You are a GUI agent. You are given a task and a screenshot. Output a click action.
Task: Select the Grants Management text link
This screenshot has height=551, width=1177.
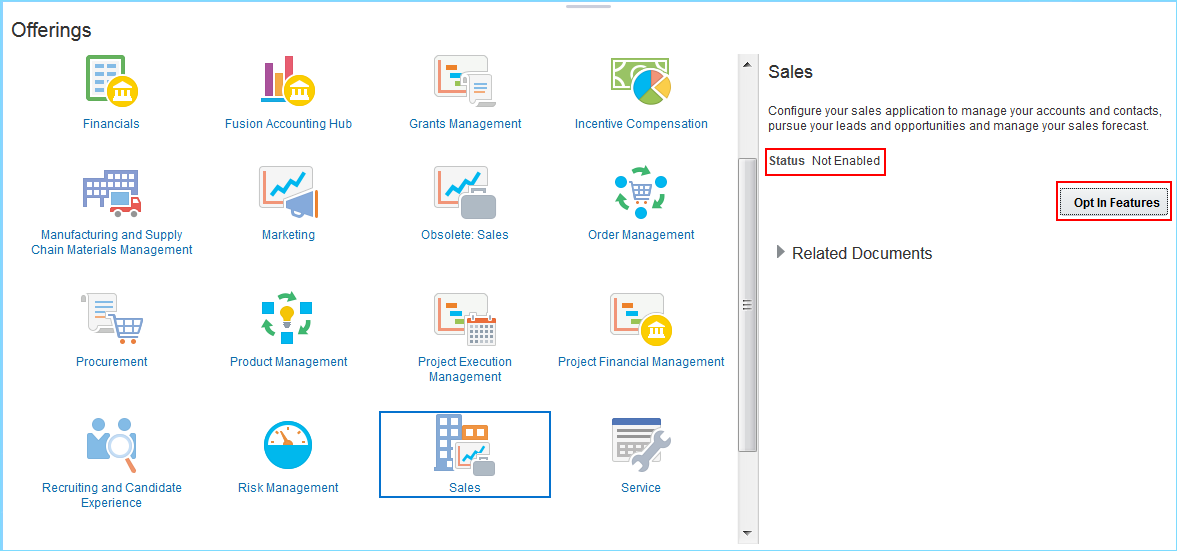pyautogui.click(x=465, y=124)
